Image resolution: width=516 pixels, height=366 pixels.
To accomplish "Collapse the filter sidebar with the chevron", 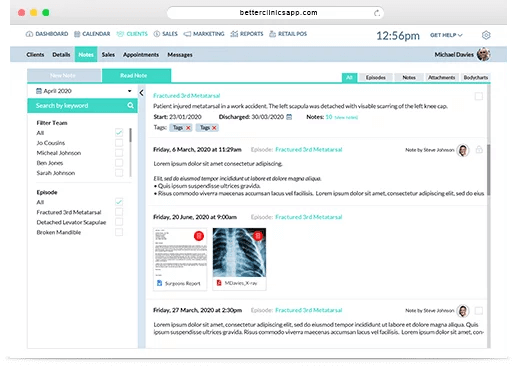I will (x=141, y=93).
